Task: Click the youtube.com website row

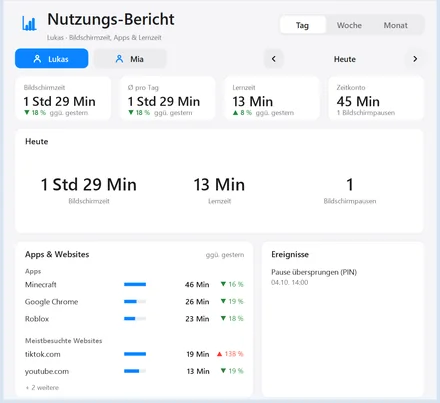Action: coord(134,371)
